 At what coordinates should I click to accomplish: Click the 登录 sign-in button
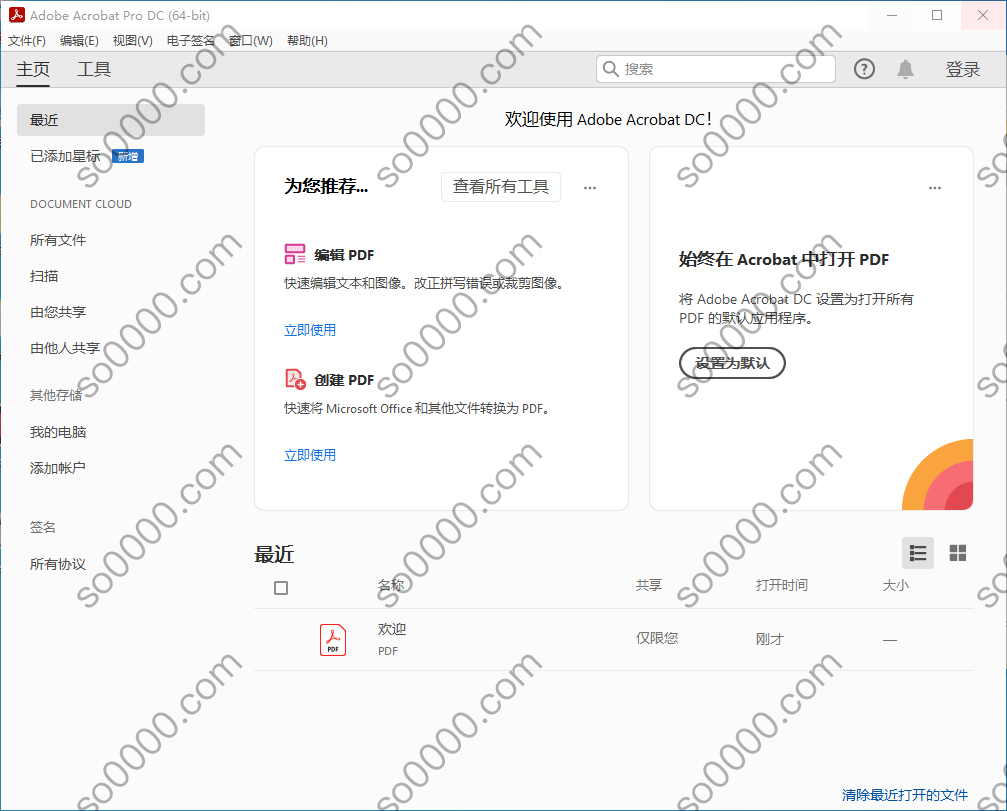[x=962, y=69]
